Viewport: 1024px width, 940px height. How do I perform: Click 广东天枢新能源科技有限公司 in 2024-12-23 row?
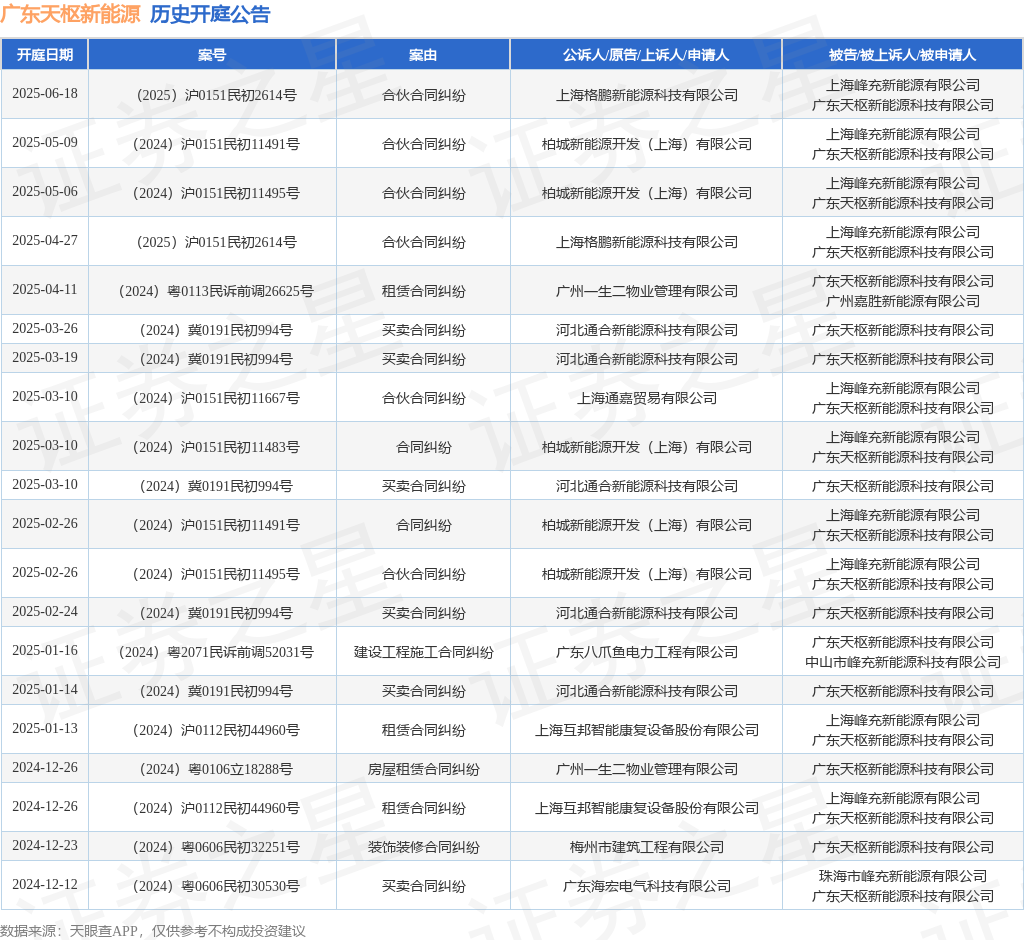(903, 847)
